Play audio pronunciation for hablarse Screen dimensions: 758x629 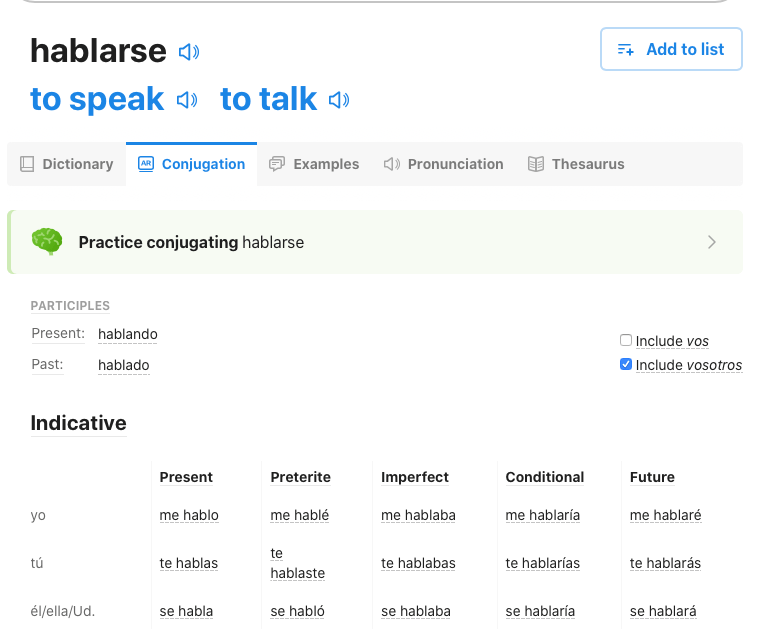tap(189, 51)
